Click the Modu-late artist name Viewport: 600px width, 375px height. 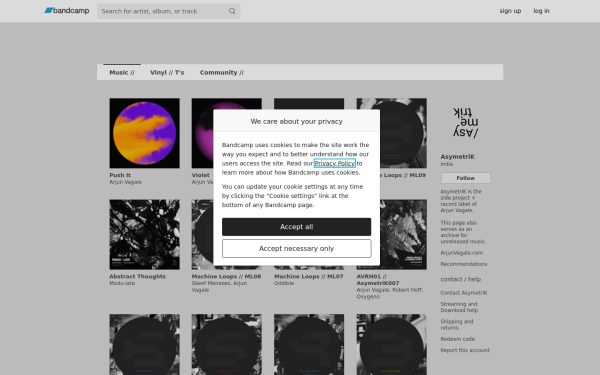coord(122,283)
